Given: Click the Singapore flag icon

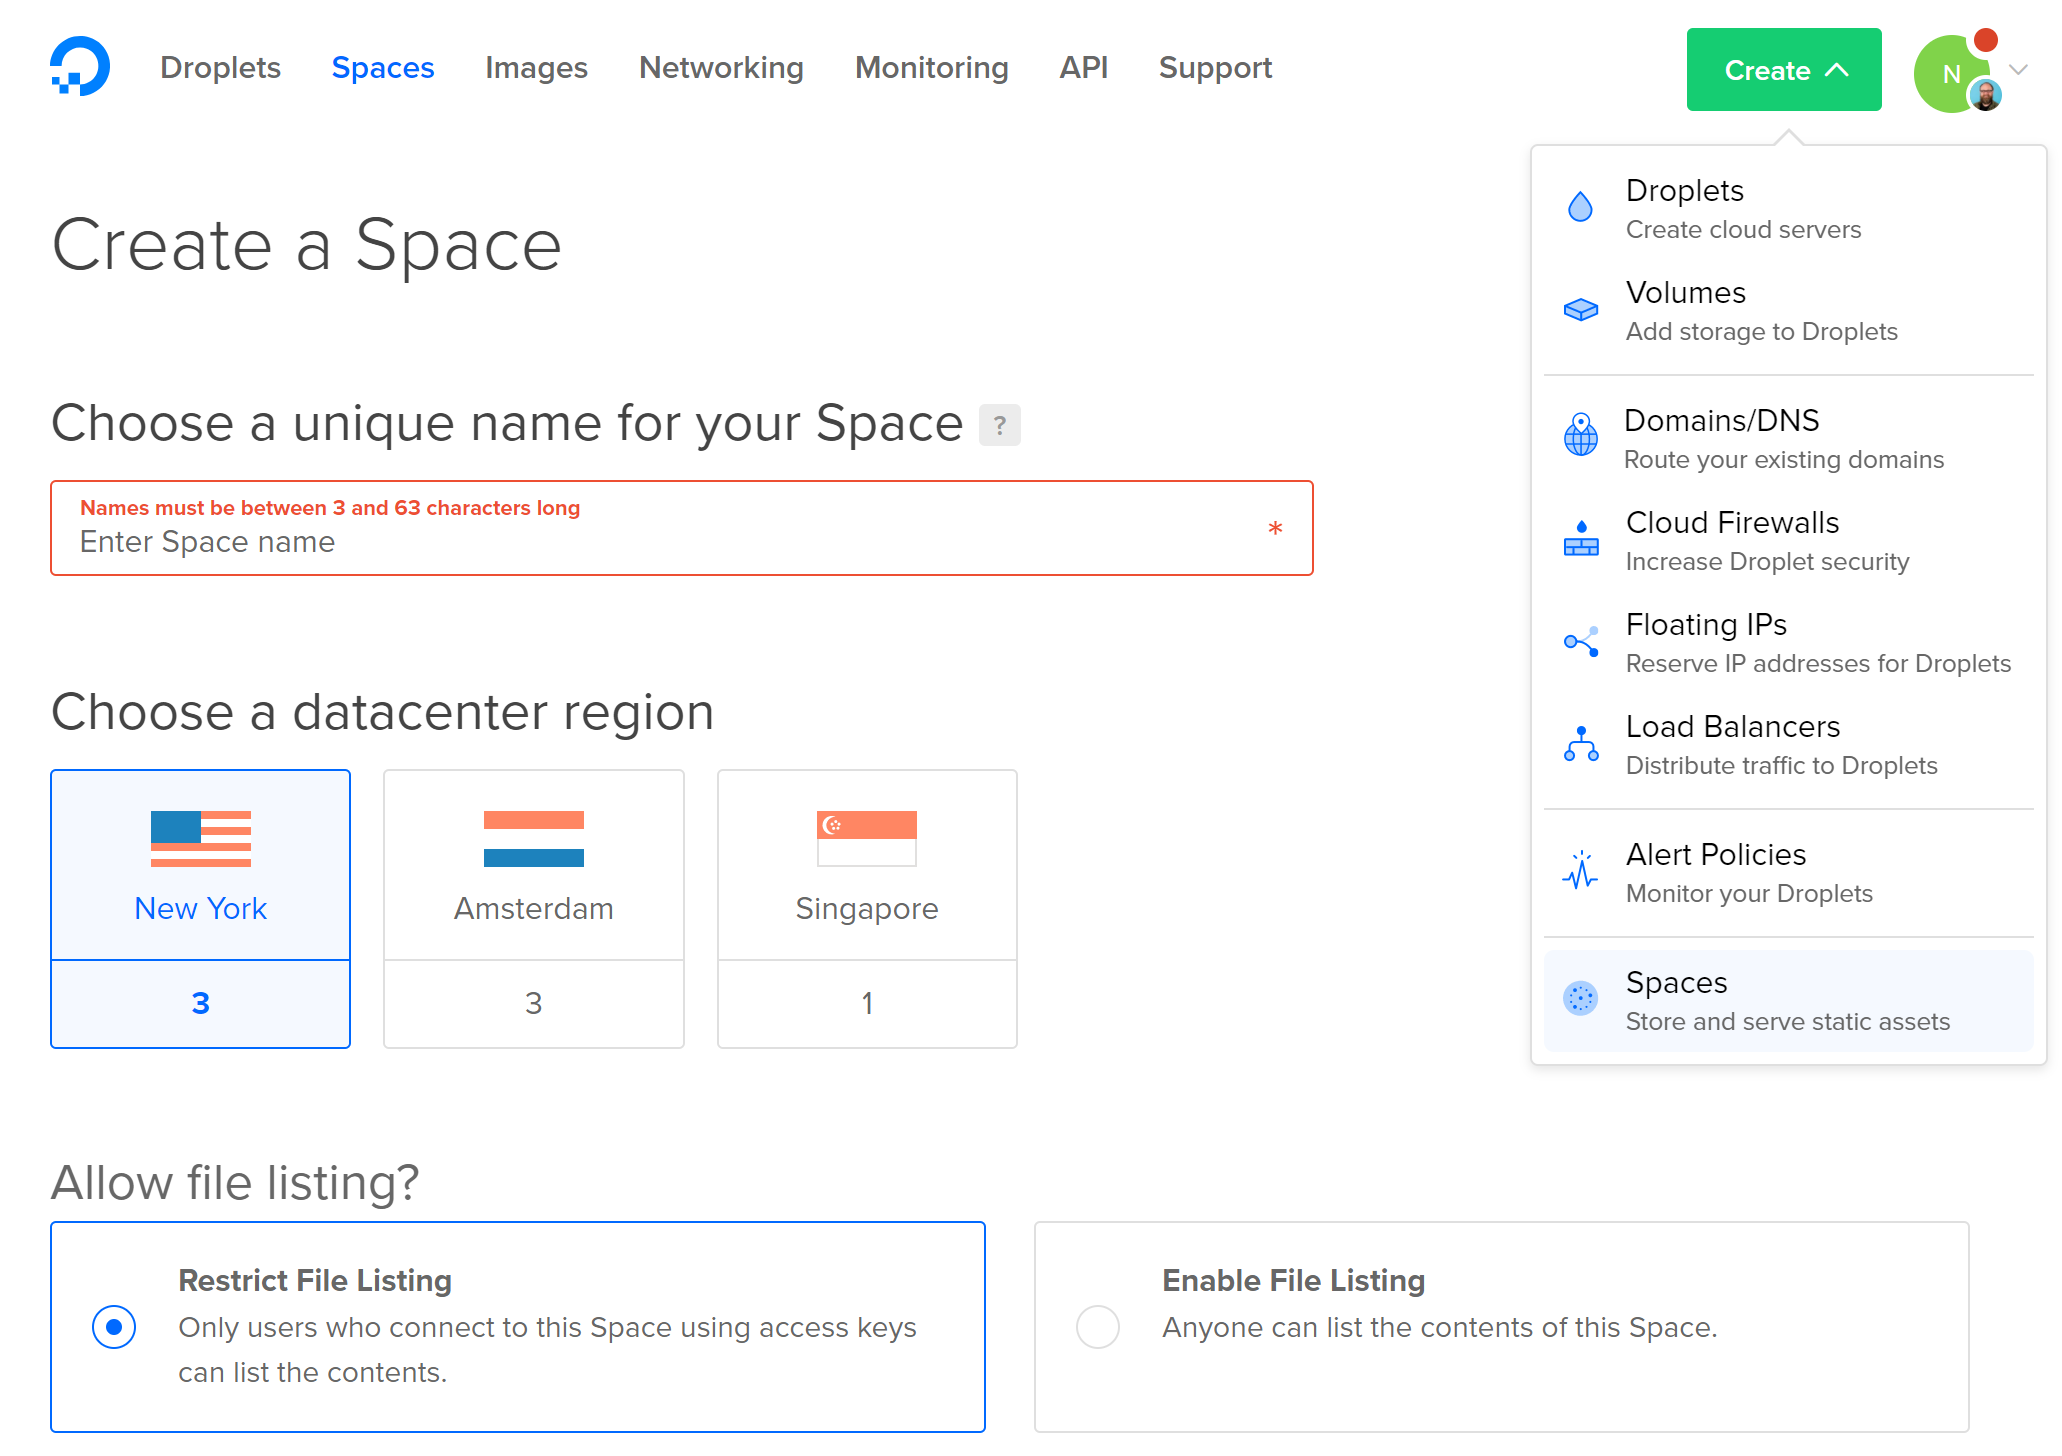Looking at the screenshot, I should [x=867, y=838].
